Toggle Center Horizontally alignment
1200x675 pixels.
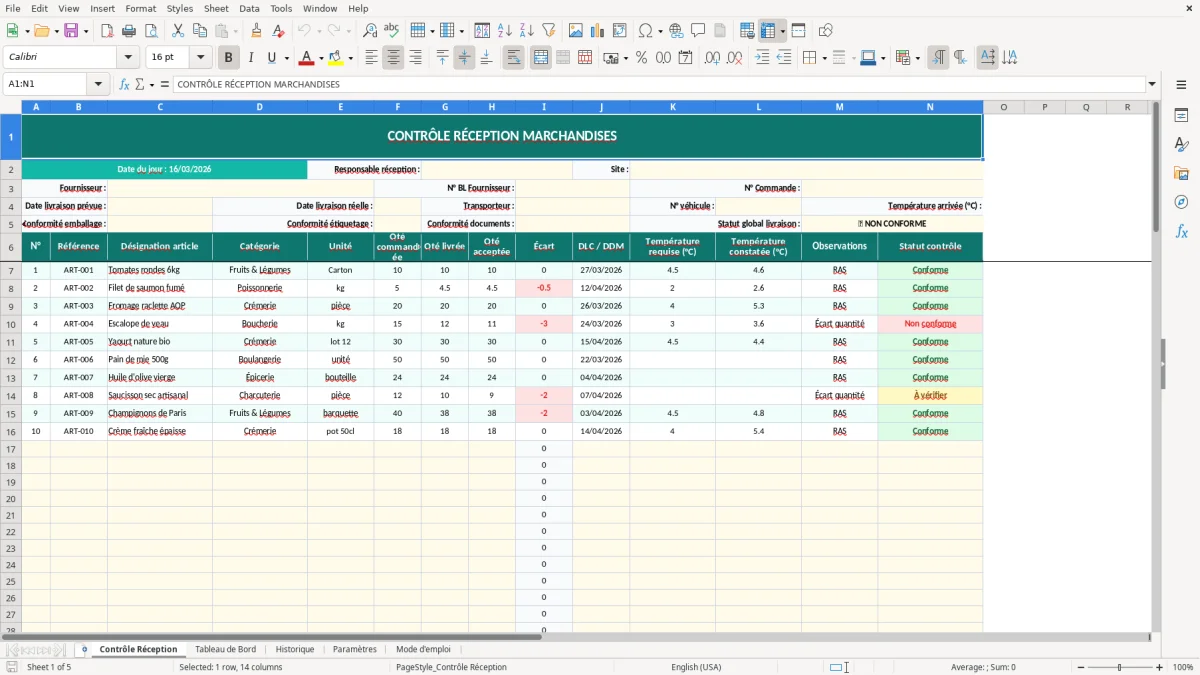[394, 58]
